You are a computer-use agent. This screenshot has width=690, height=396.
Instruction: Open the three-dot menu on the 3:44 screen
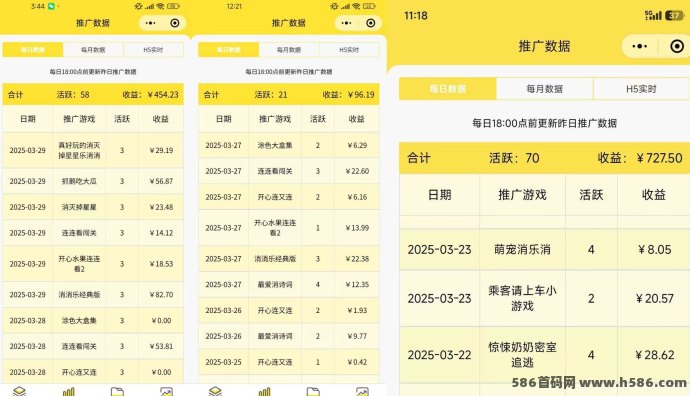click(x=150, y=23)
